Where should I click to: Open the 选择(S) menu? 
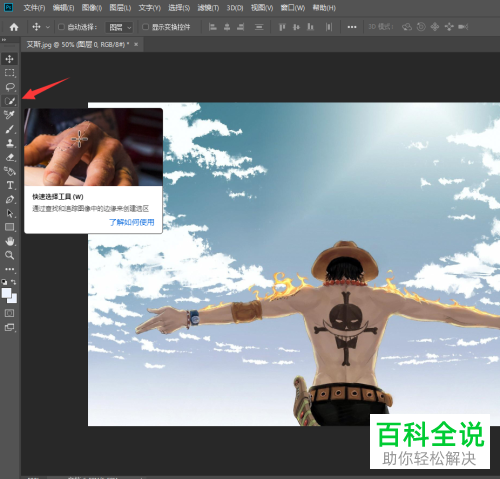[179, 8]
